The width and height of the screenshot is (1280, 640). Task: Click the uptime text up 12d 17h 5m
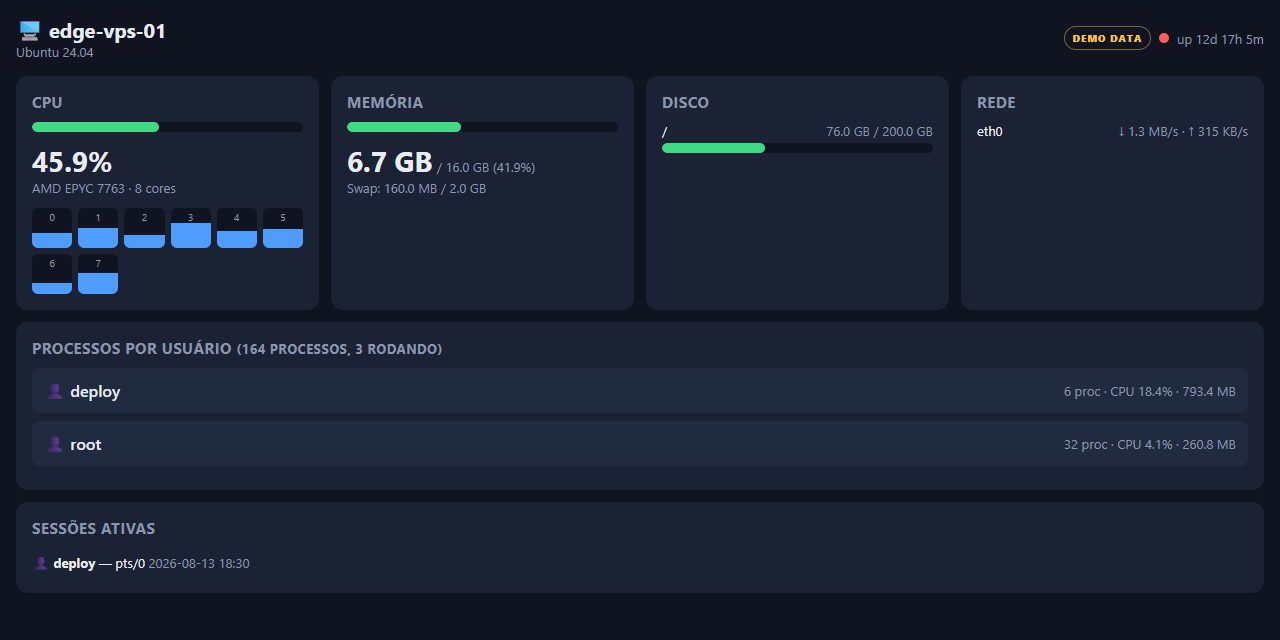[x=1220, y=39]
